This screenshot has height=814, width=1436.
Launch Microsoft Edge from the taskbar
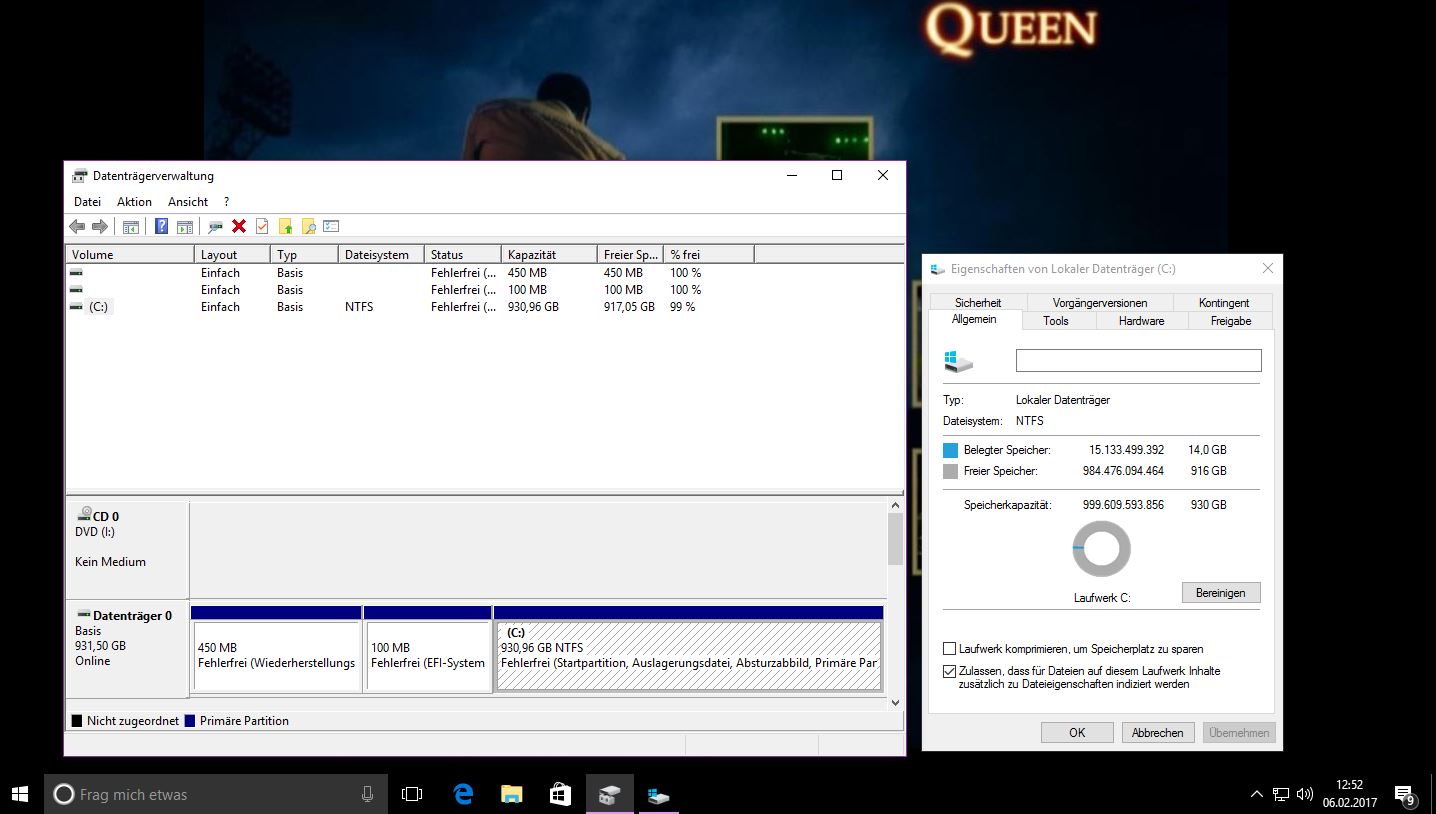coord(463,794)
